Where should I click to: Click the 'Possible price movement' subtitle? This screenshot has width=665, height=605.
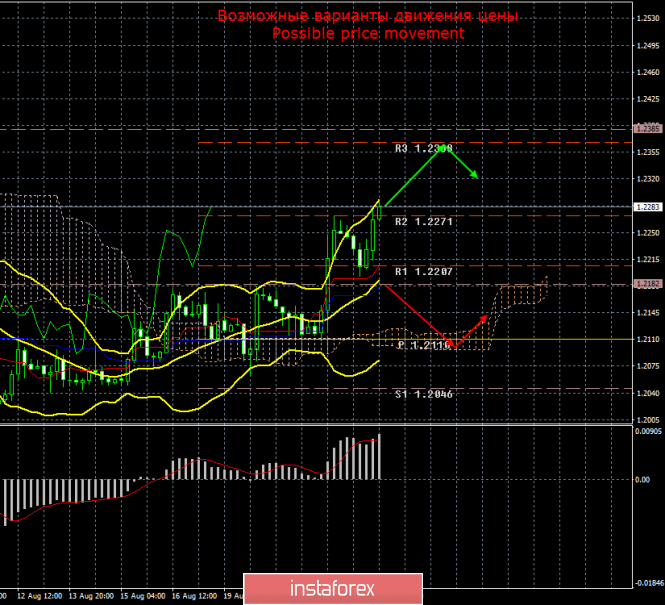[368, 33]
